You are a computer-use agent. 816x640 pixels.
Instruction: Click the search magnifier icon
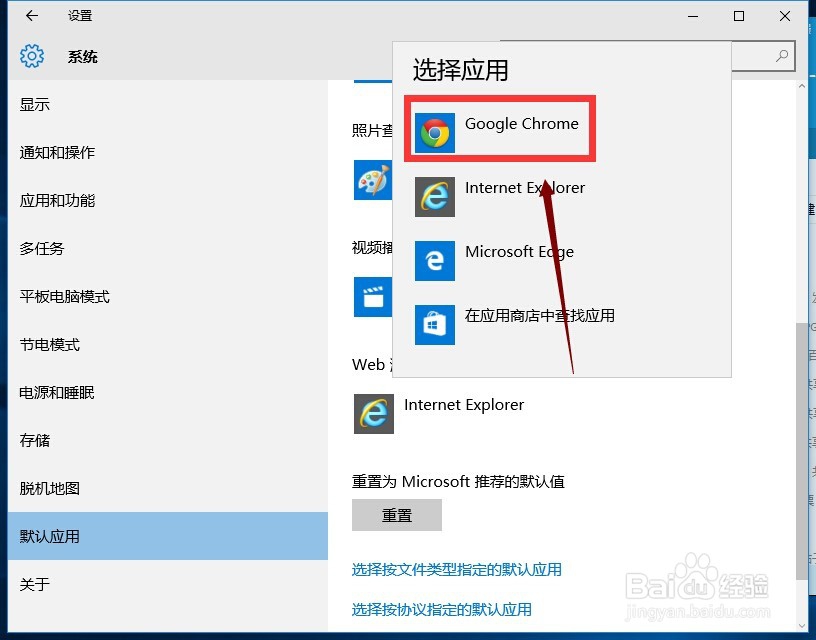click(782, 56)
